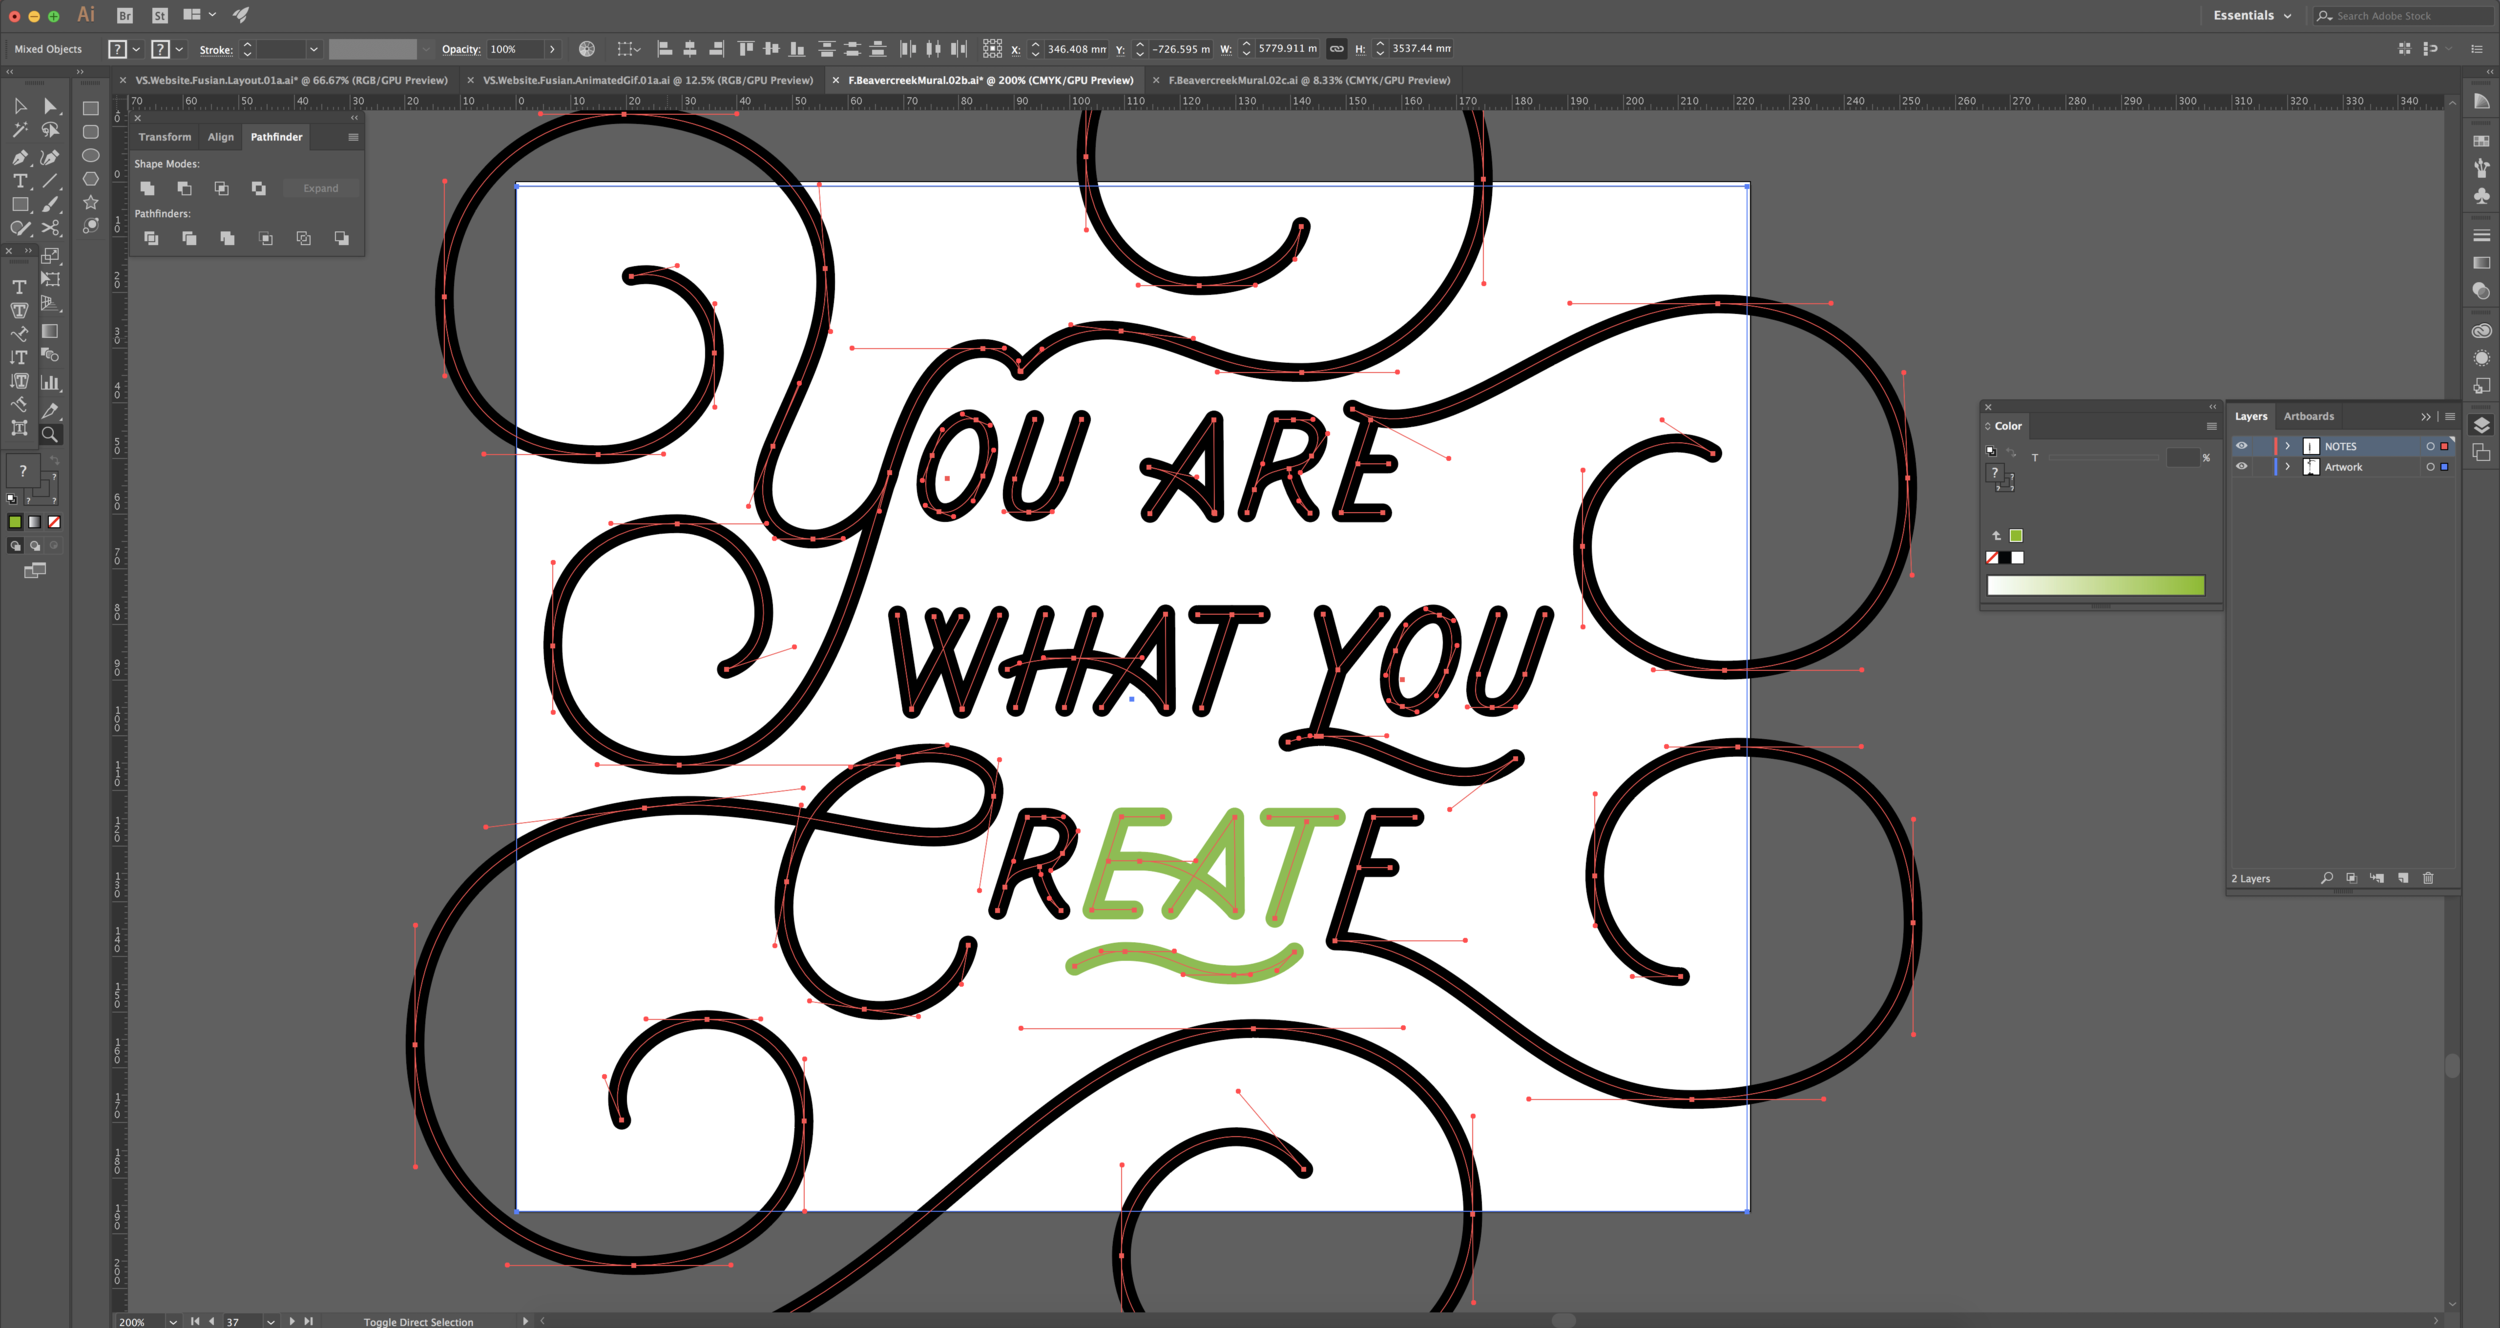The image size is (2500, 1328).
Task: Open Adobe Stock with St icon
Action: pyautogui.click(x=160, y=15)
